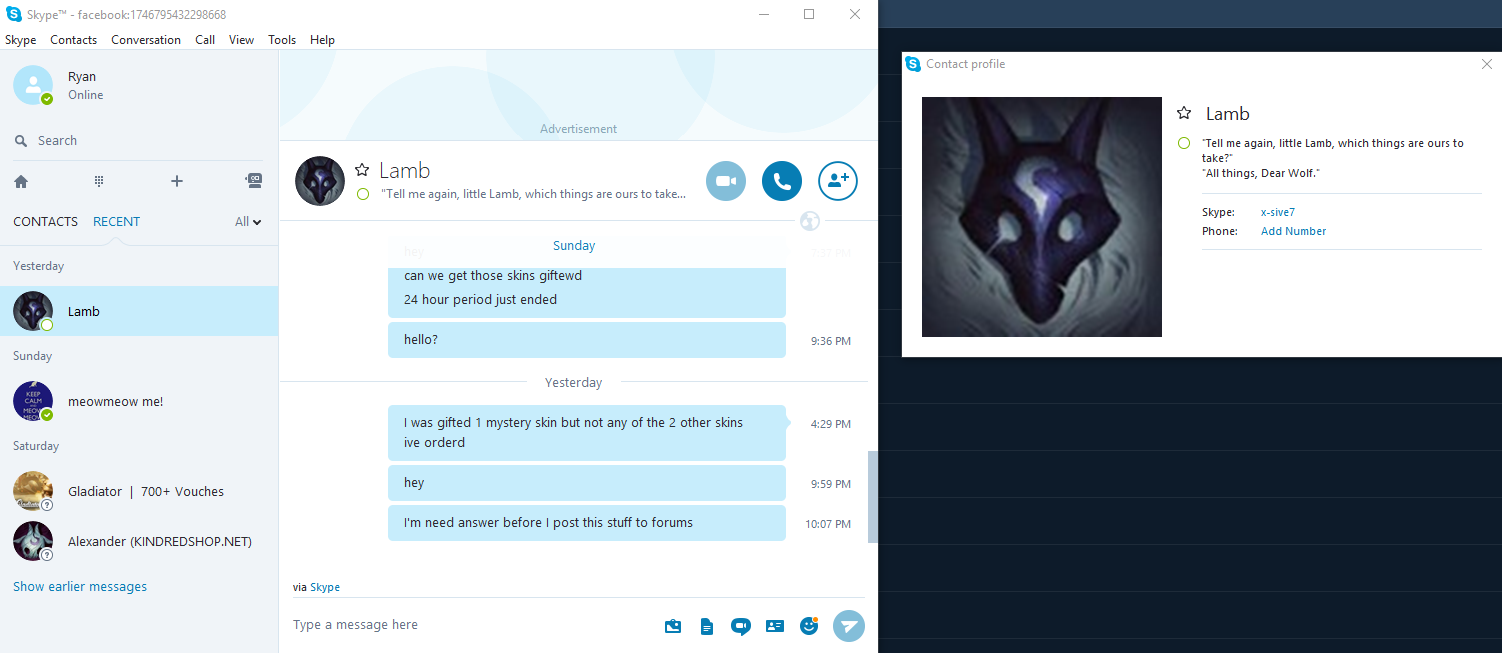Click the x-sive7 Skype name link
Viewport: 1502px width, 653px height.
pos(1278,212)
